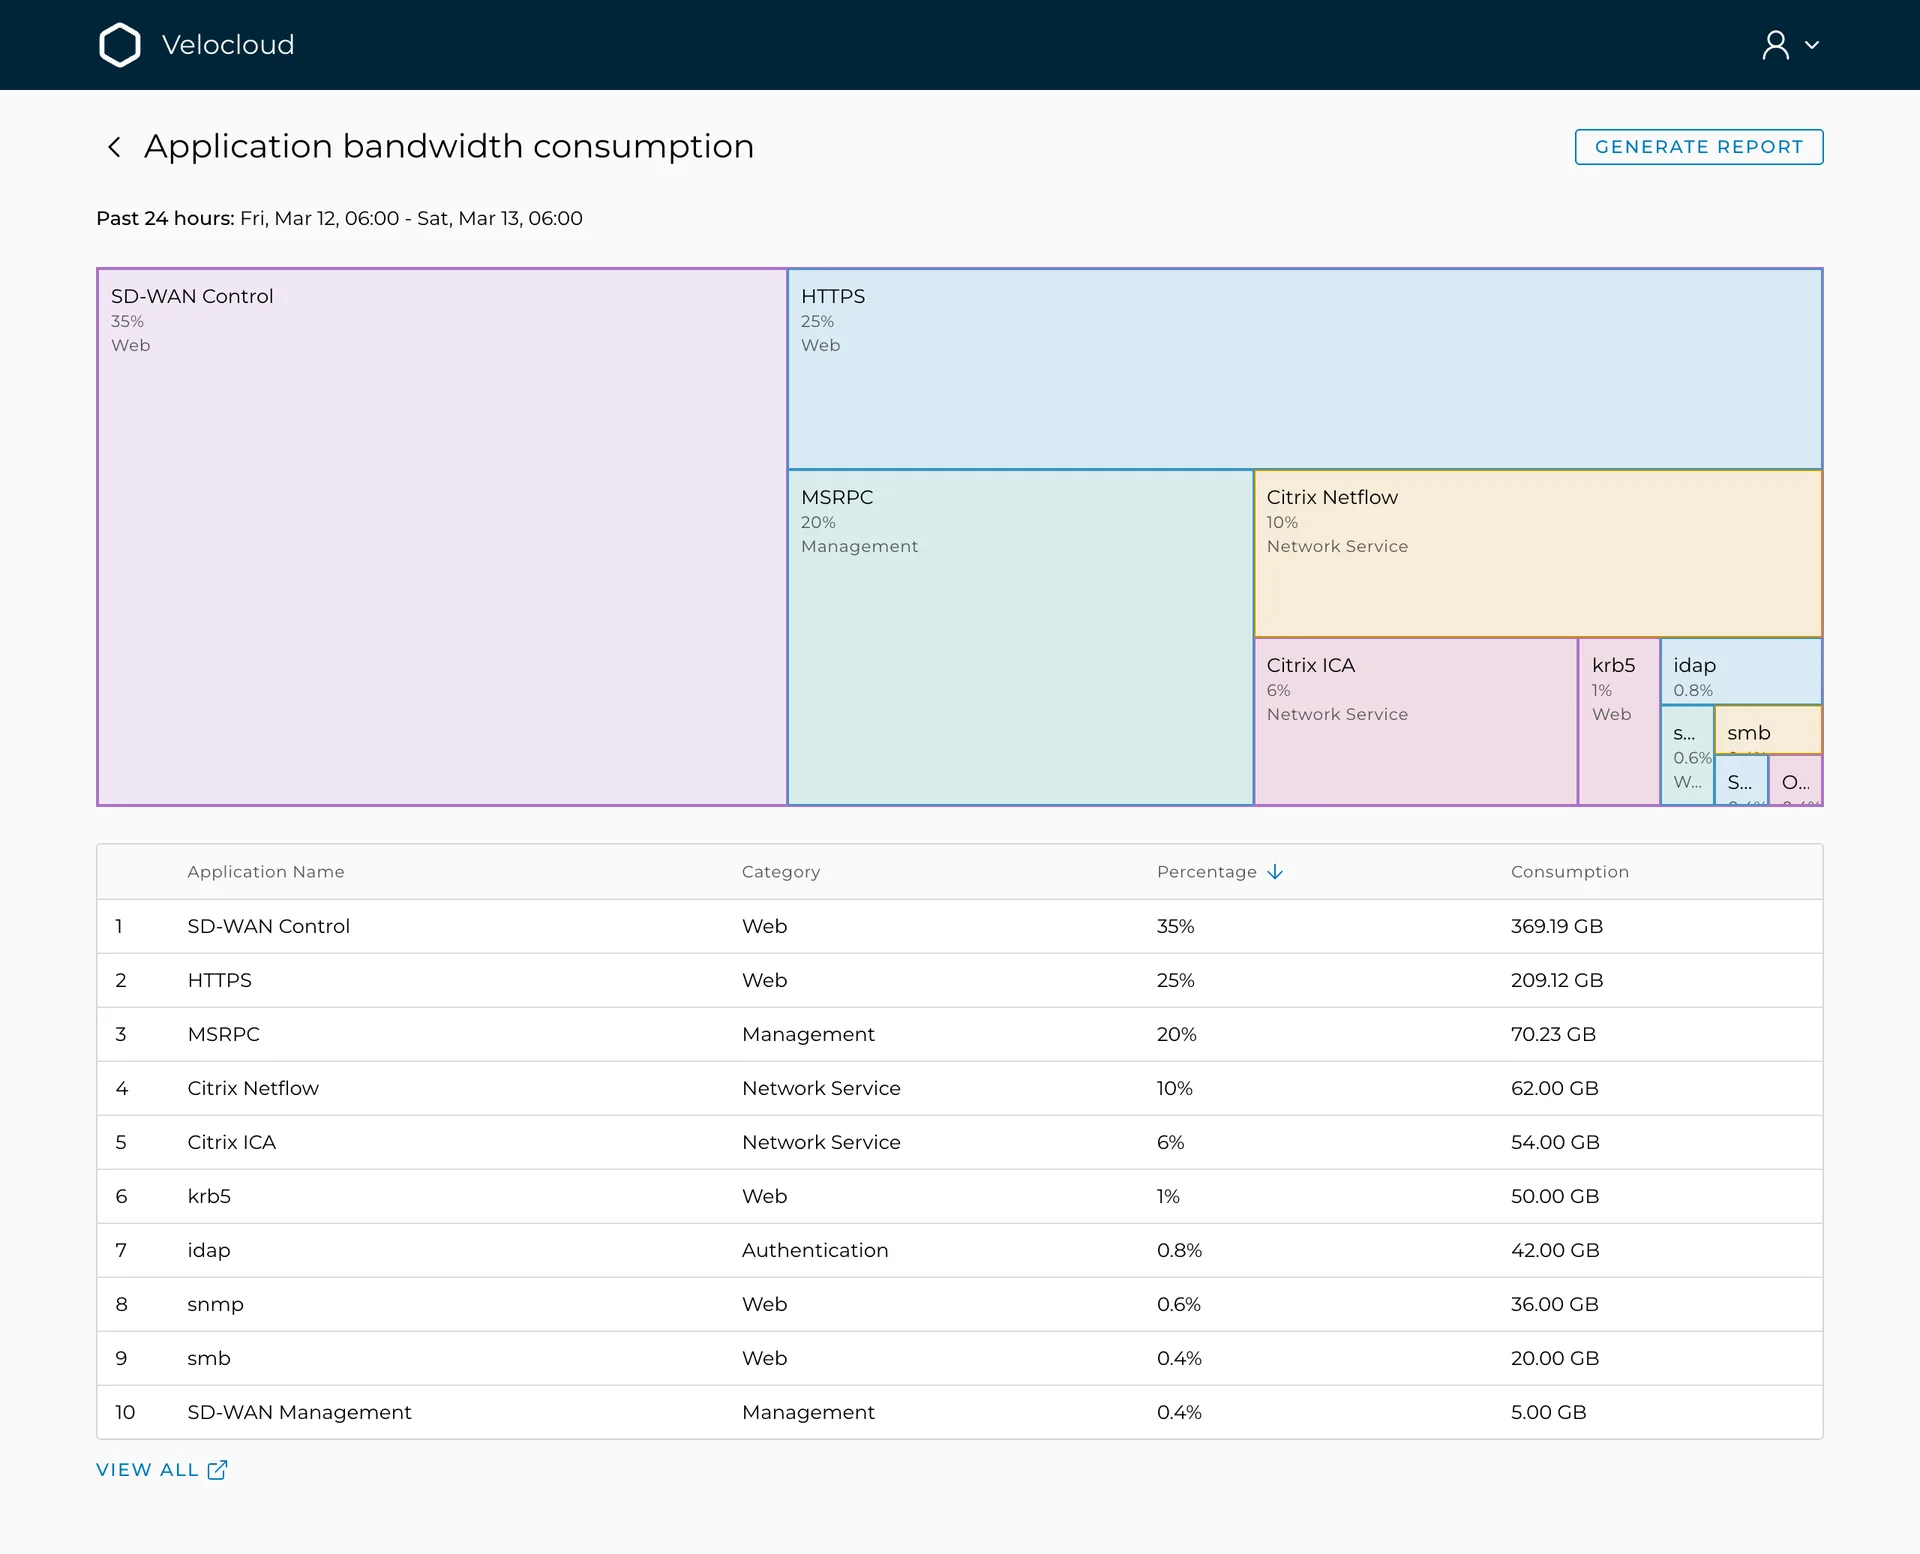Click SD-WAN Management in the table

click(300, 1412)
